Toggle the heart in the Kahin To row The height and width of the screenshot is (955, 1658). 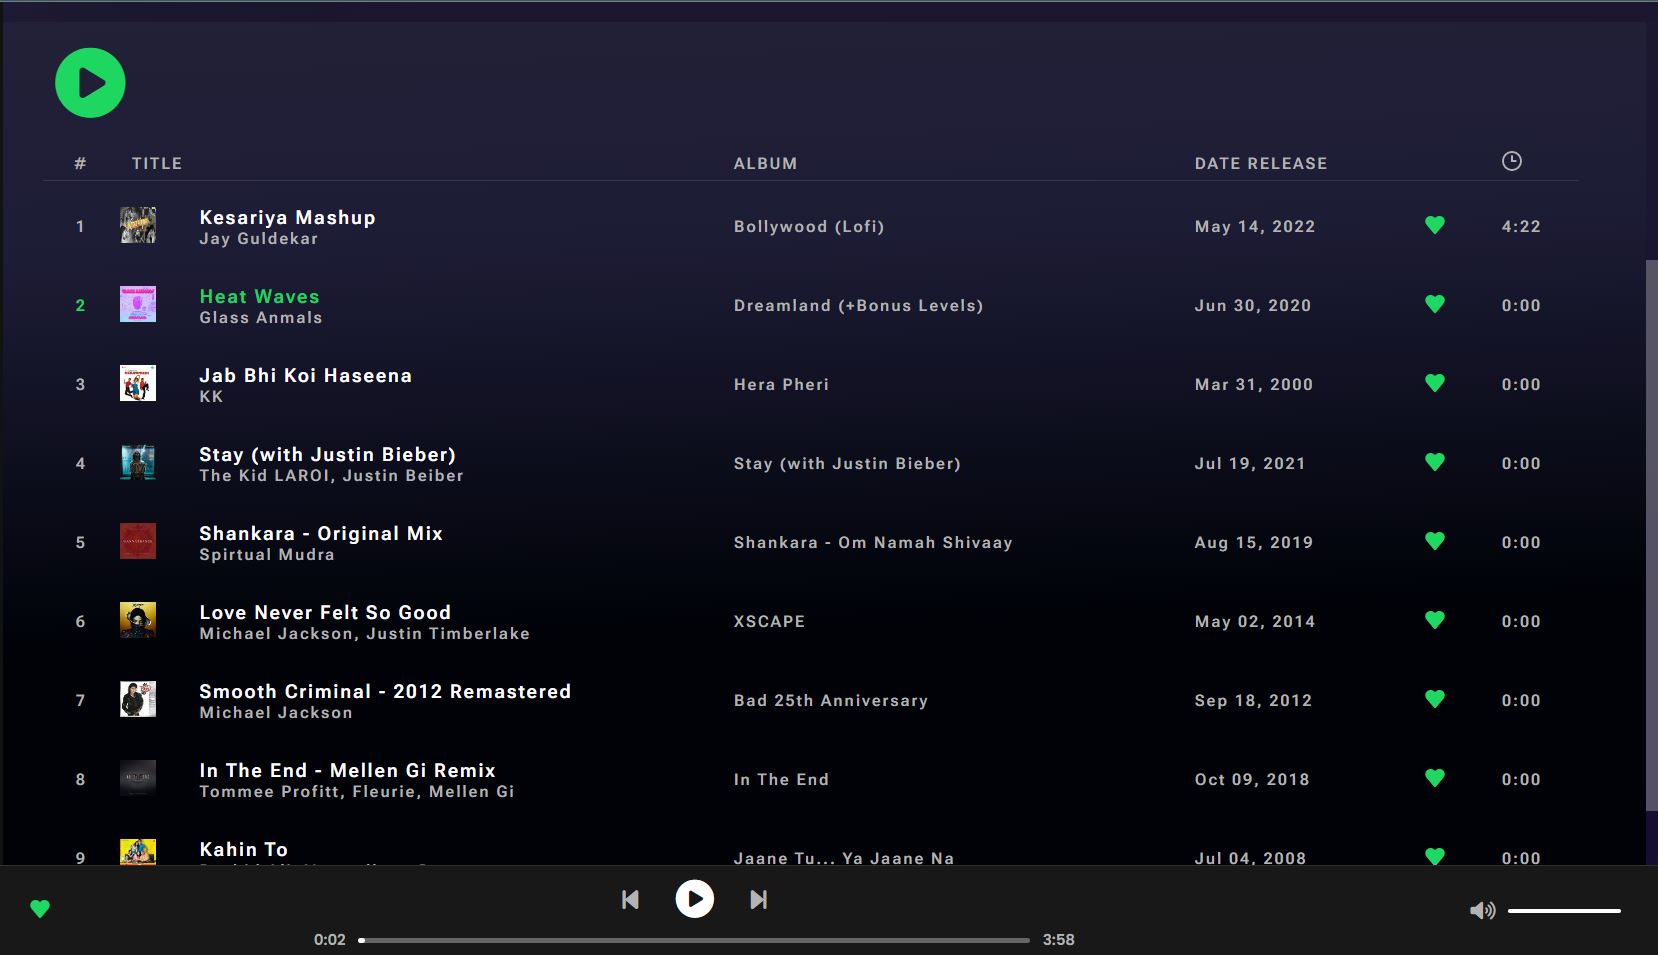point(1435,856)
